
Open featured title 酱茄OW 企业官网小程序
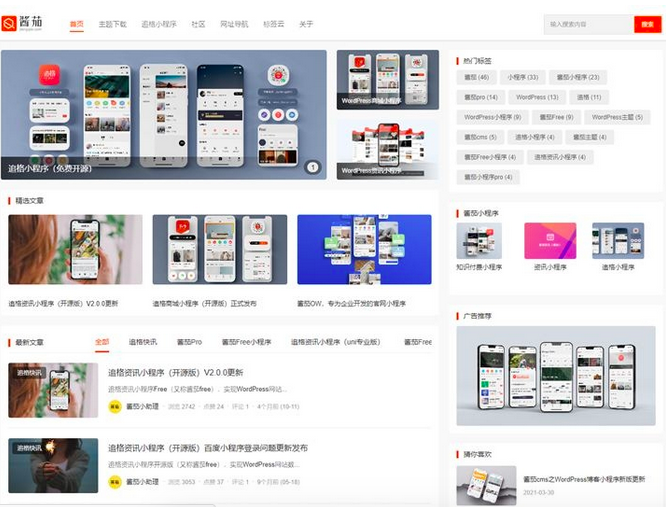click(351, 304)
